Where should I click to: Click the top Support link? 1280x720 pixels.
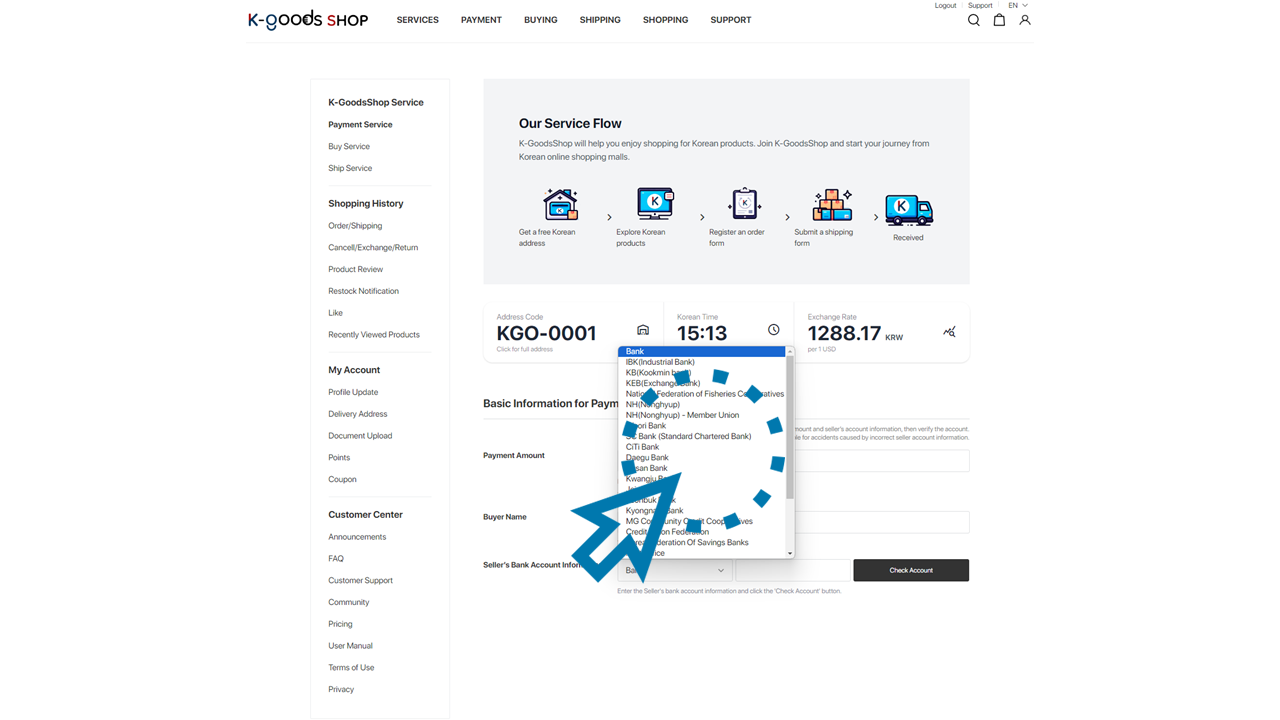click(980, 5)
